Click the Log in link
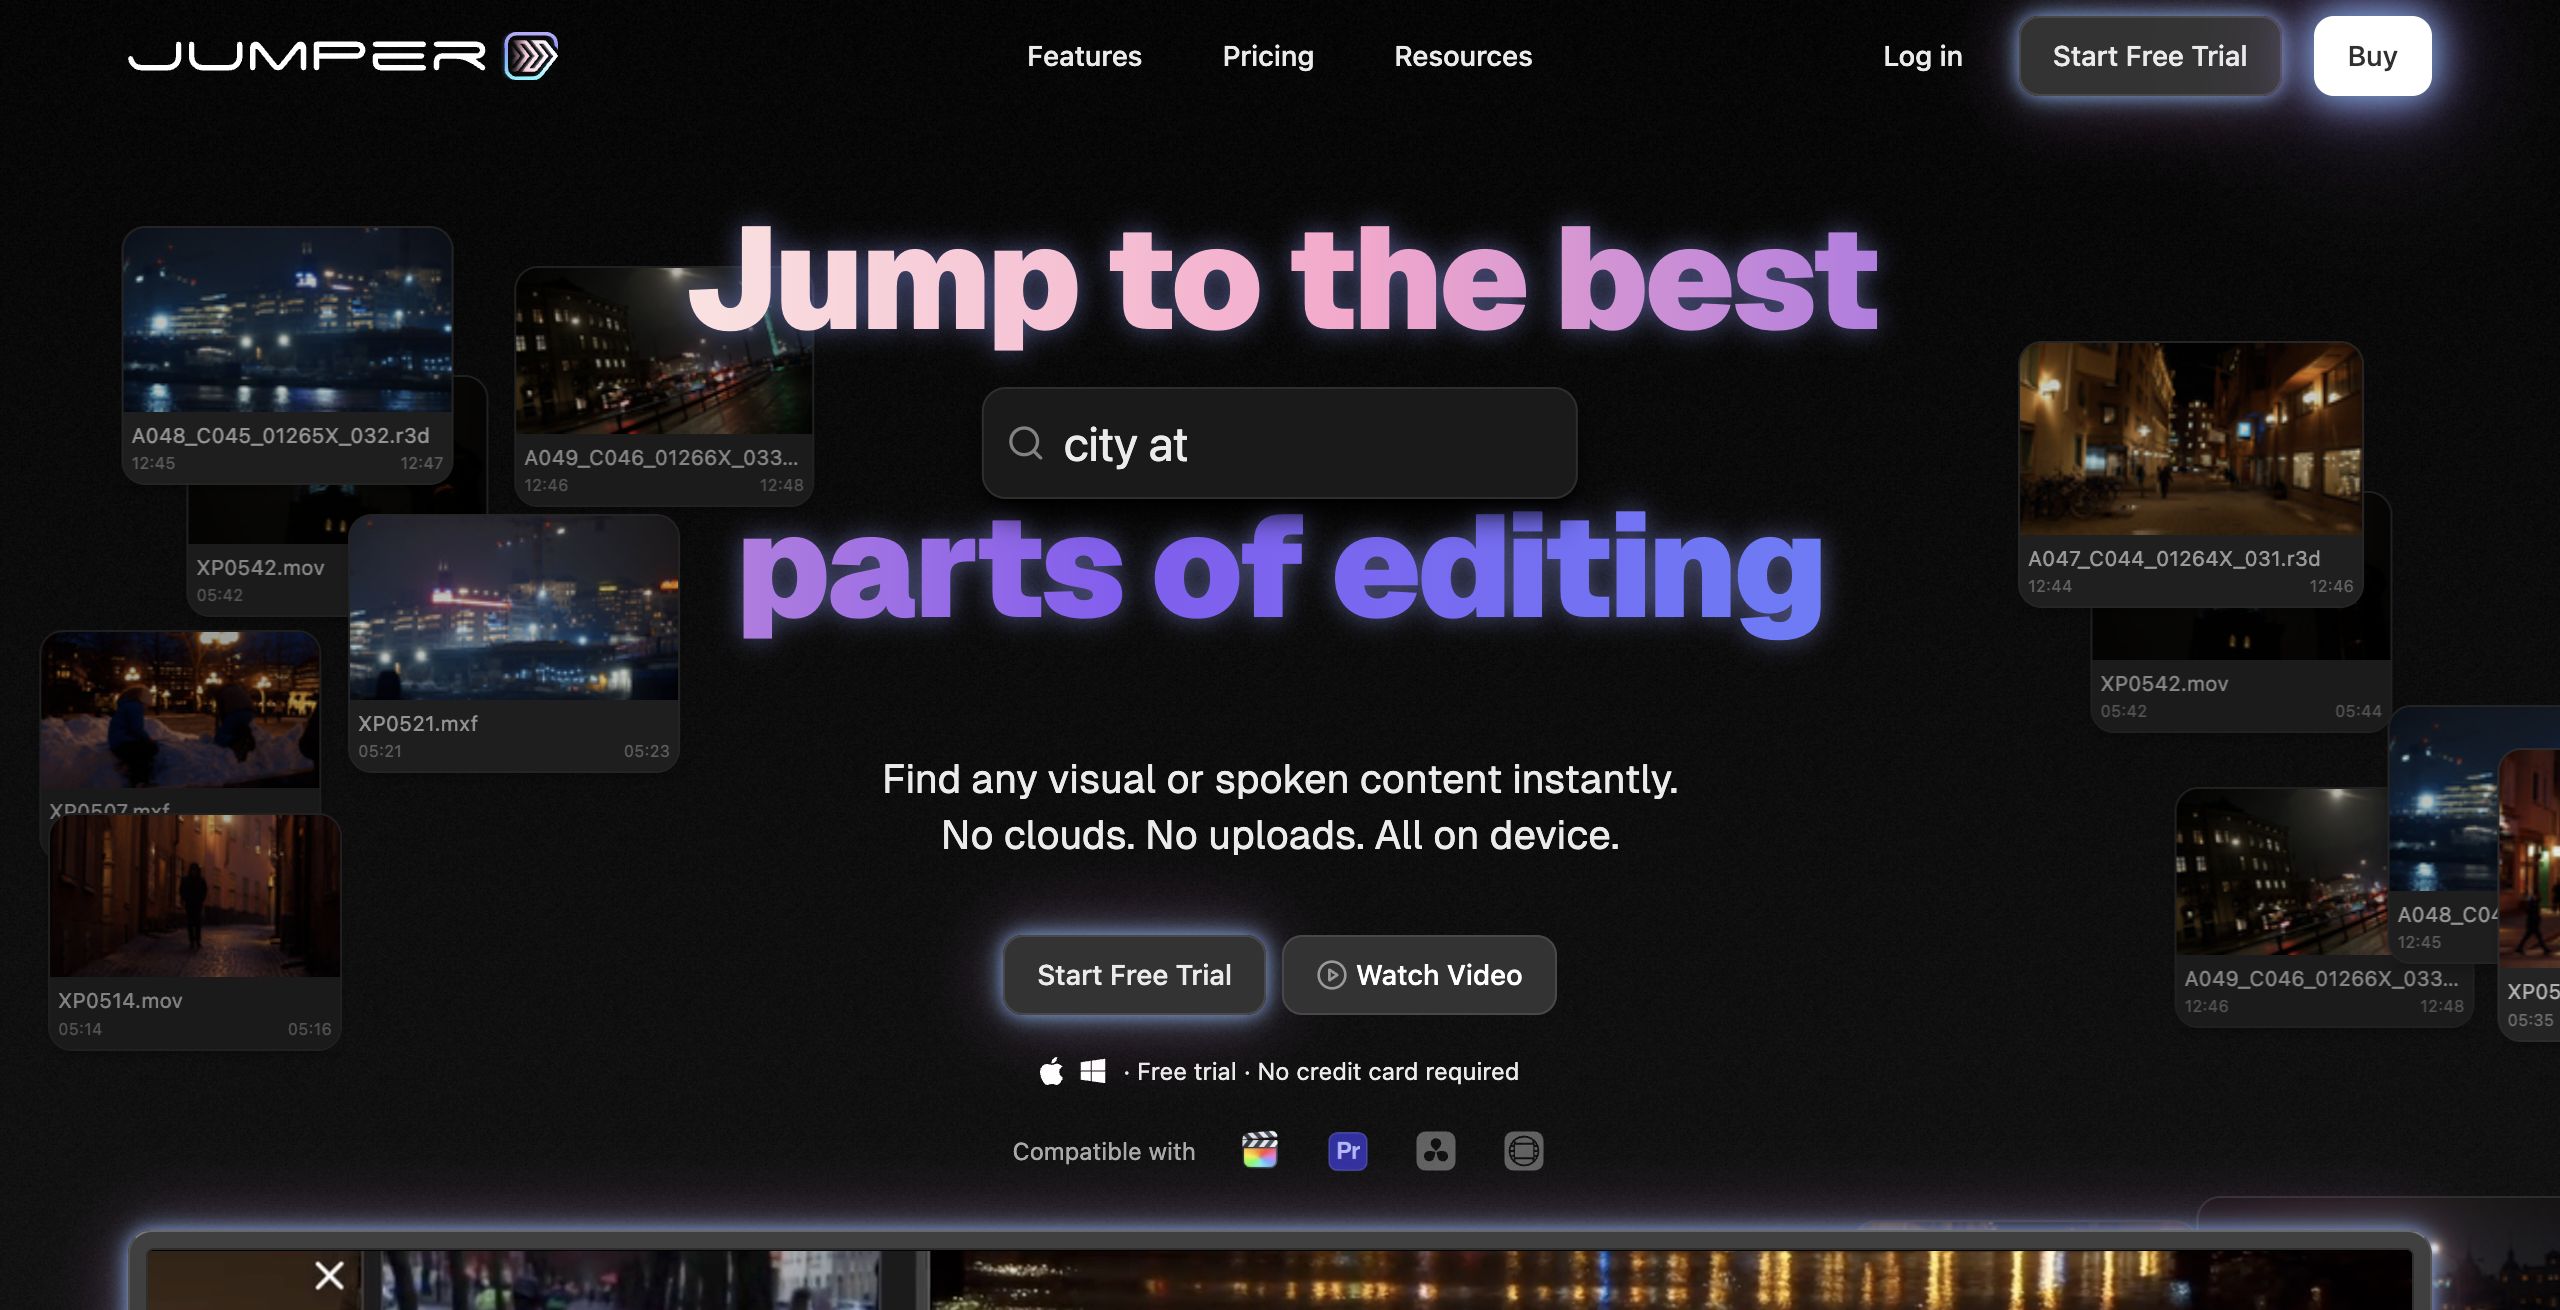 [1922, 56]
